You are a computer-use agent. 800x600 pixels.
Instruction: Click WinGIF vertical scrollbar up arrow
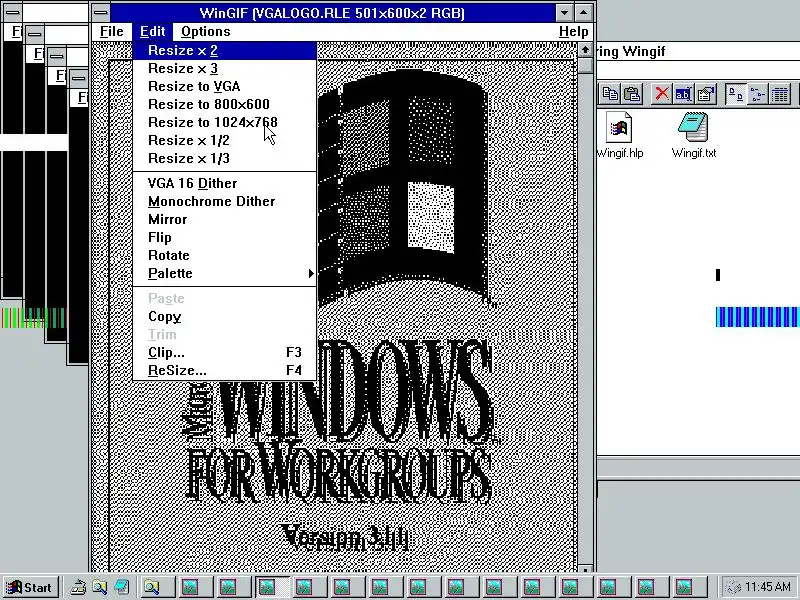pyautogui.click(x=585, y=50)
